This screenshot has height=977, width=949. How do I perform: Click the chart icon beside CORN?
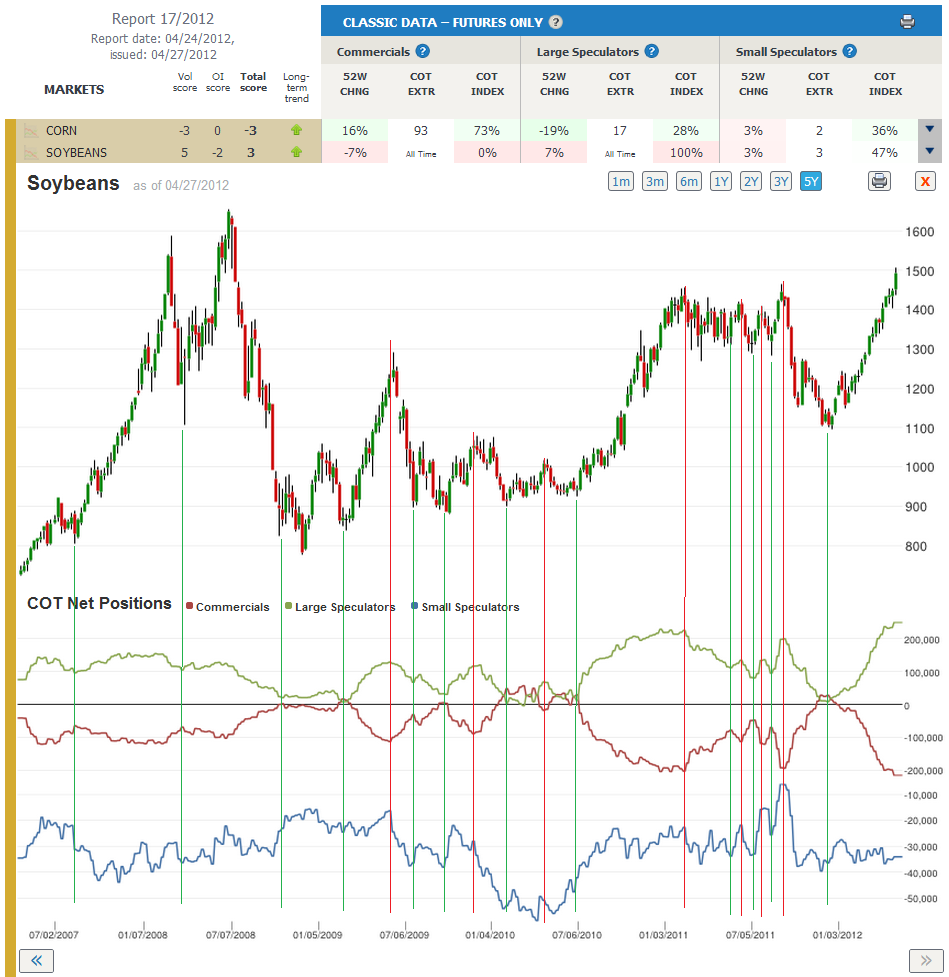(31, 131)
